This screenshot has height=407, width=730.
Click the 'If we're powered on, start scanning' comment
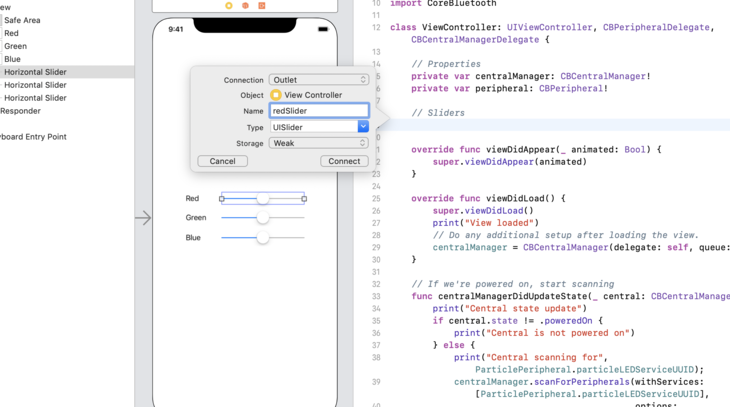(x=513, y=284)
